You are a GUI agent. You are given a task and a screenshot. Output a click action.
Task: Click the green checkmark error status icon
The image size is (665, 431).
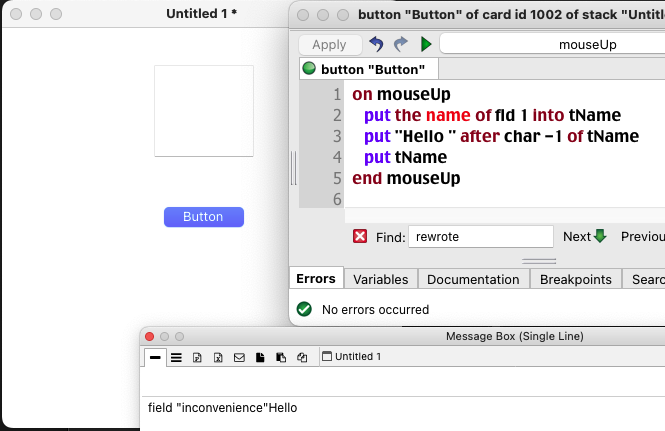(304, 309)
